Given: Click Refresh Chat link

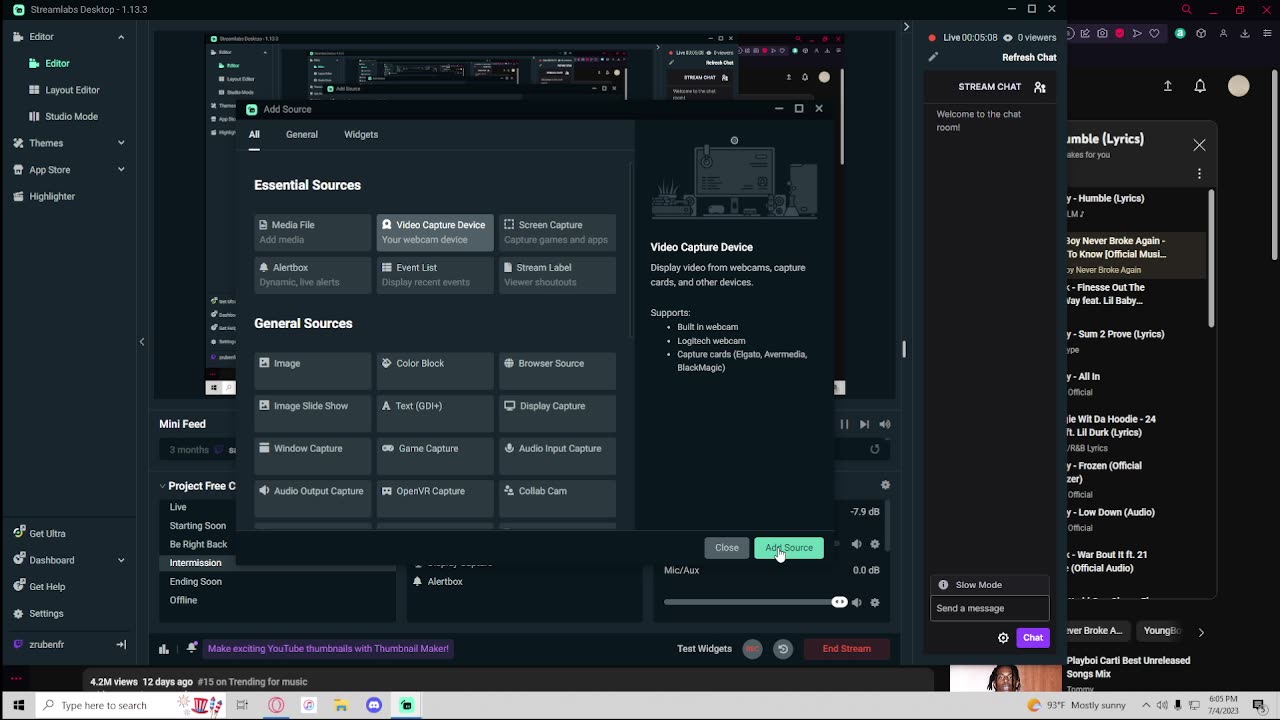Looking at the screenshot, I should pyautogui.click(x=1029, y=57).
